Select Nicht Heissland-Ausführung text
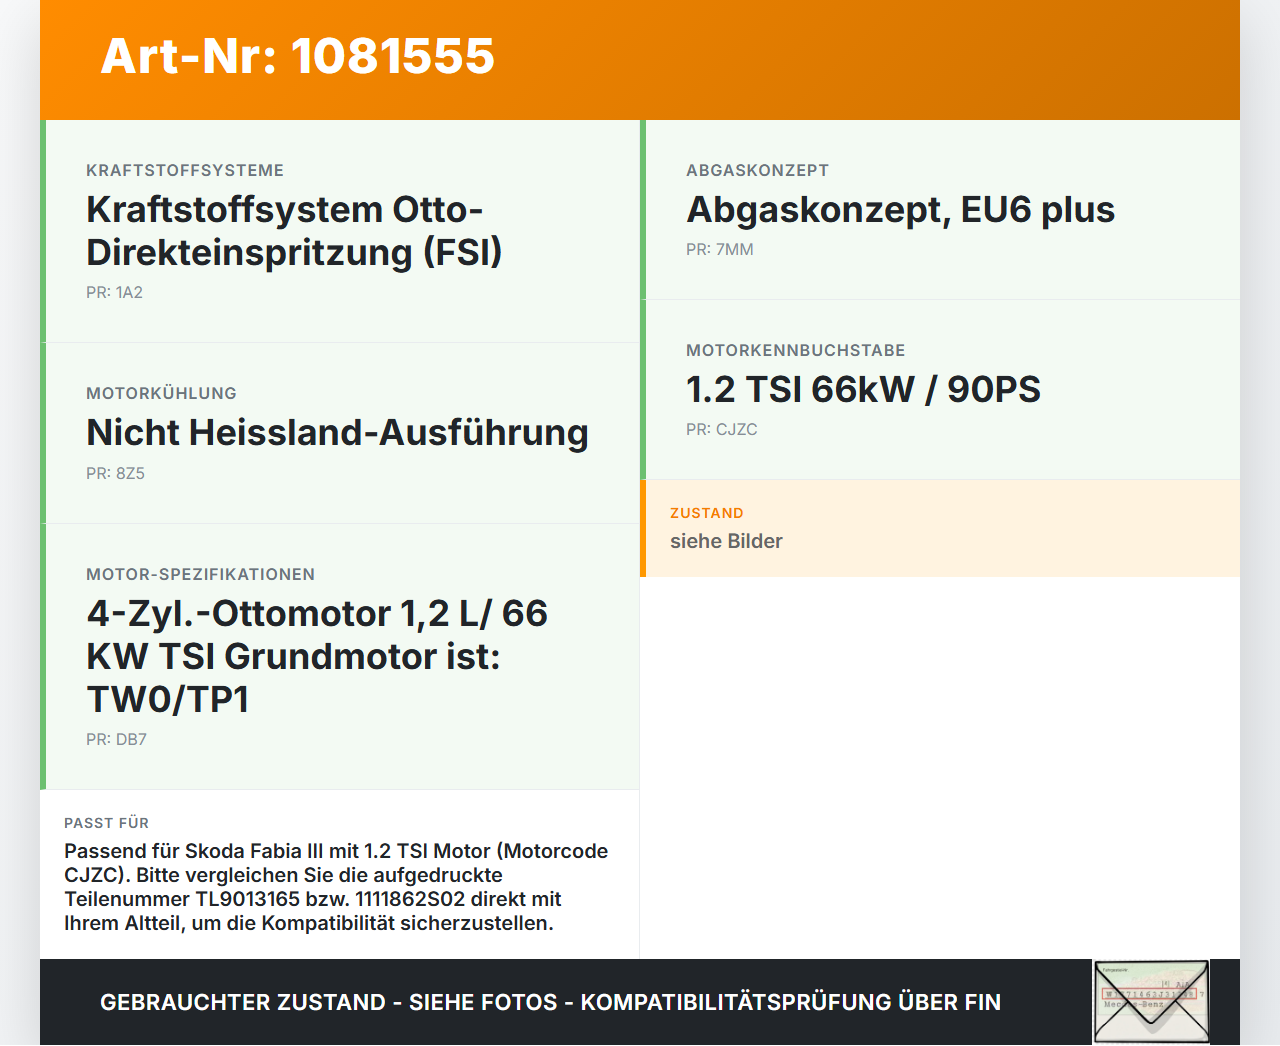Viewport: 1280px width, 1046px height. pos(337,433)
